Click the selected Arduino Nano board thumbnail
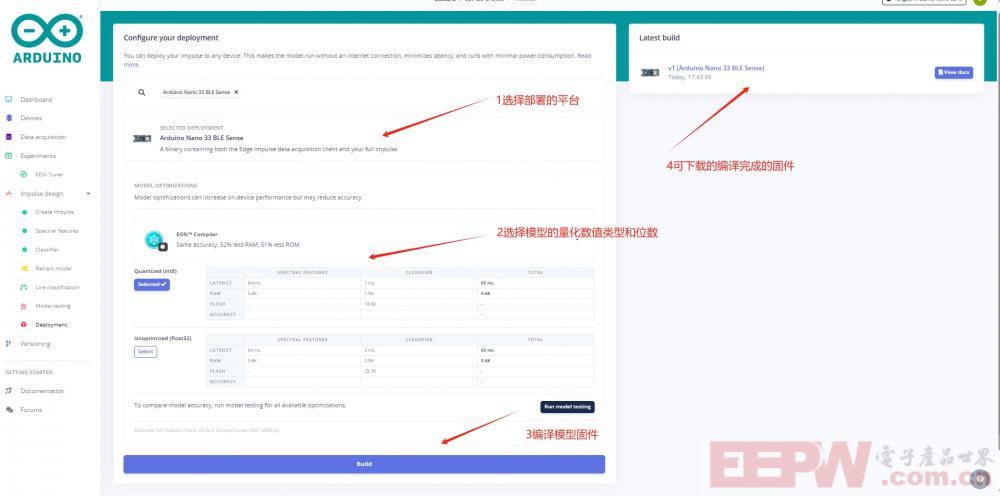Viewport: 1000px width, 496px height. point(142,138)
